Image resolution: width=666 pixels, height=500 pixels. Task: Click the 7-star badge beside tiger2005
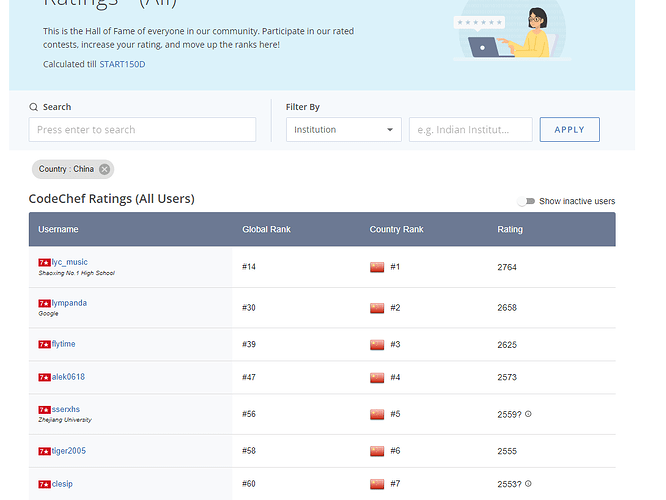[45, 451]
